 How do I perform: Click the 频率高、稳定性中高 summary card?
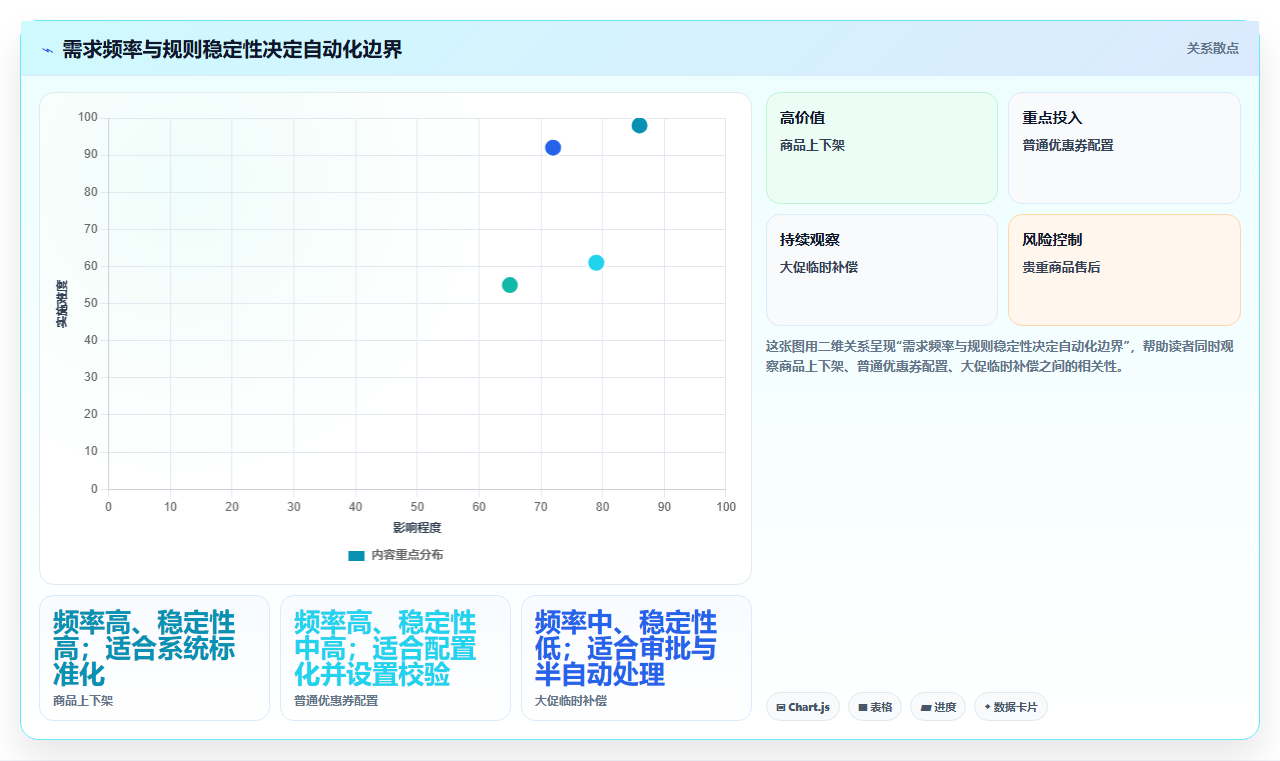click(395, 658)
